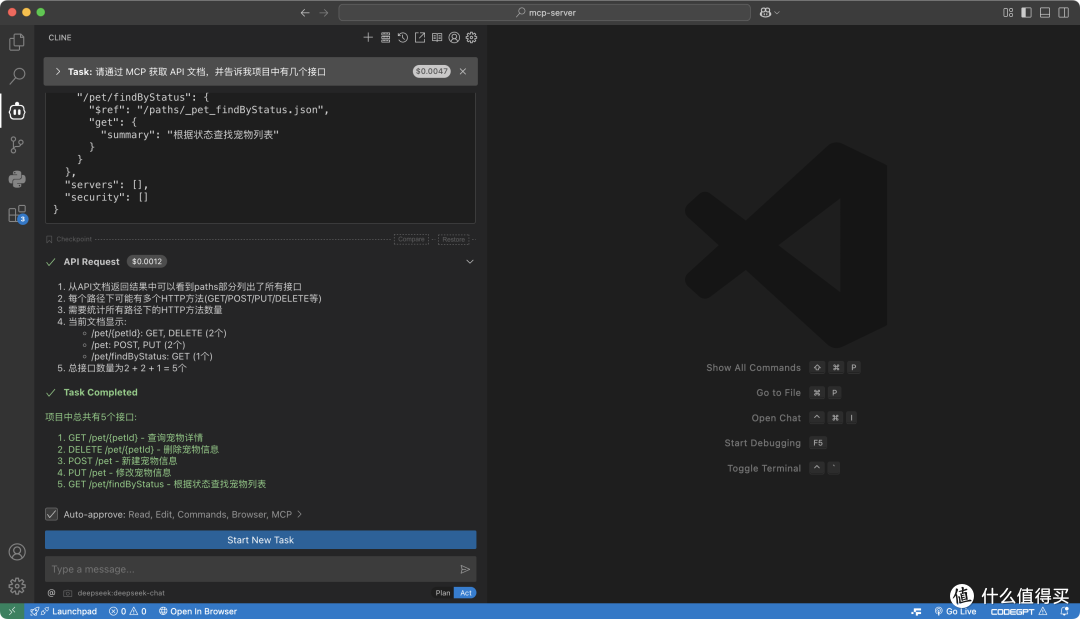Go back with the title bar arrow
Viewport: 1080px width, 619px height.
click(x=305, y=12)
